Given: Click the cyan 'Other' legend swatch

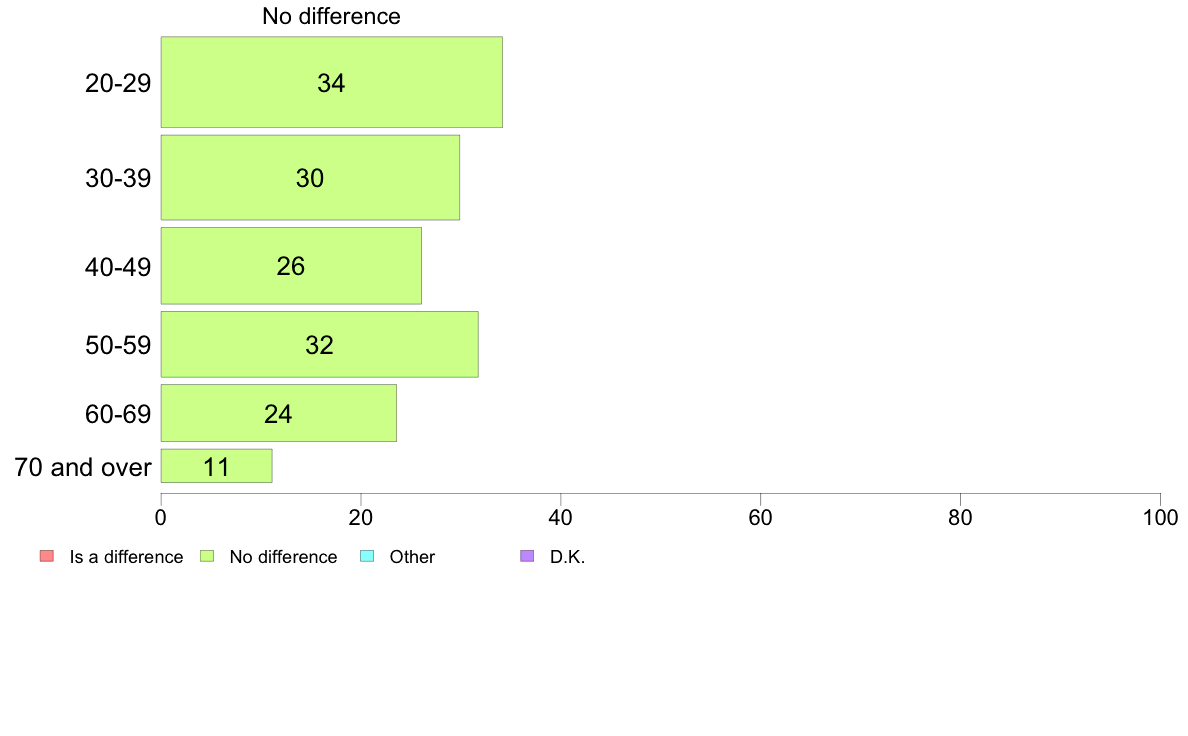Looking at the screenshot, I should click(367, 556).
